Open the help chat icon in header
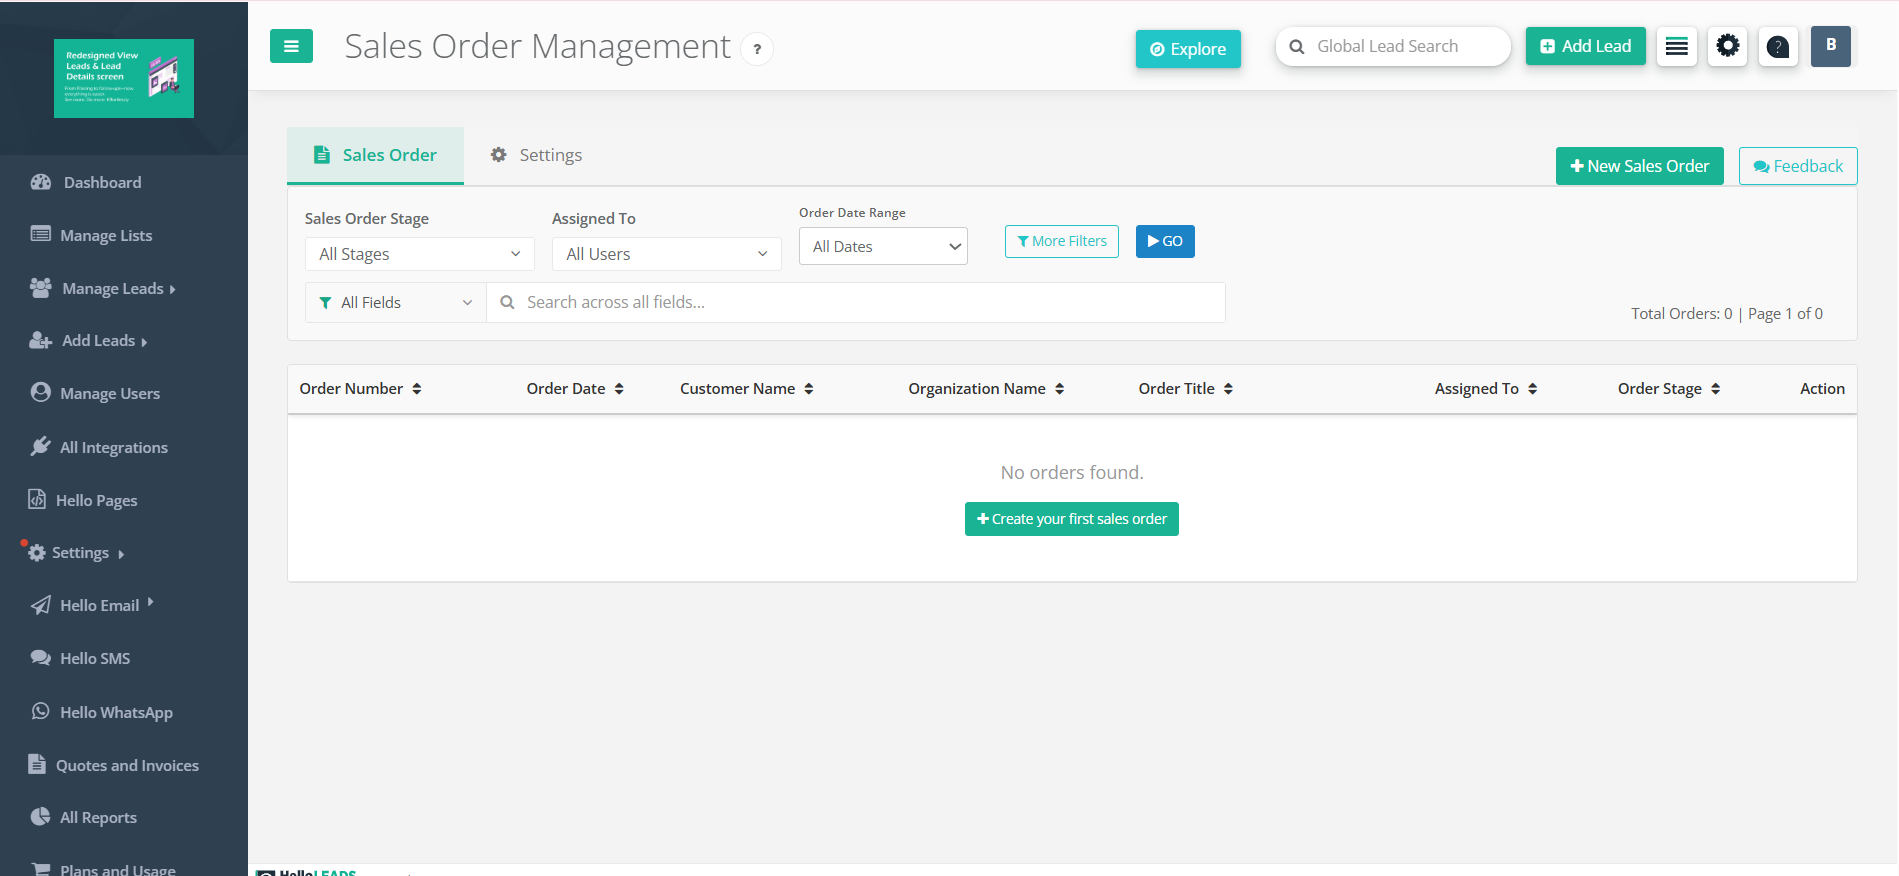This screenshot has height=876, width=1899. 1778,46
